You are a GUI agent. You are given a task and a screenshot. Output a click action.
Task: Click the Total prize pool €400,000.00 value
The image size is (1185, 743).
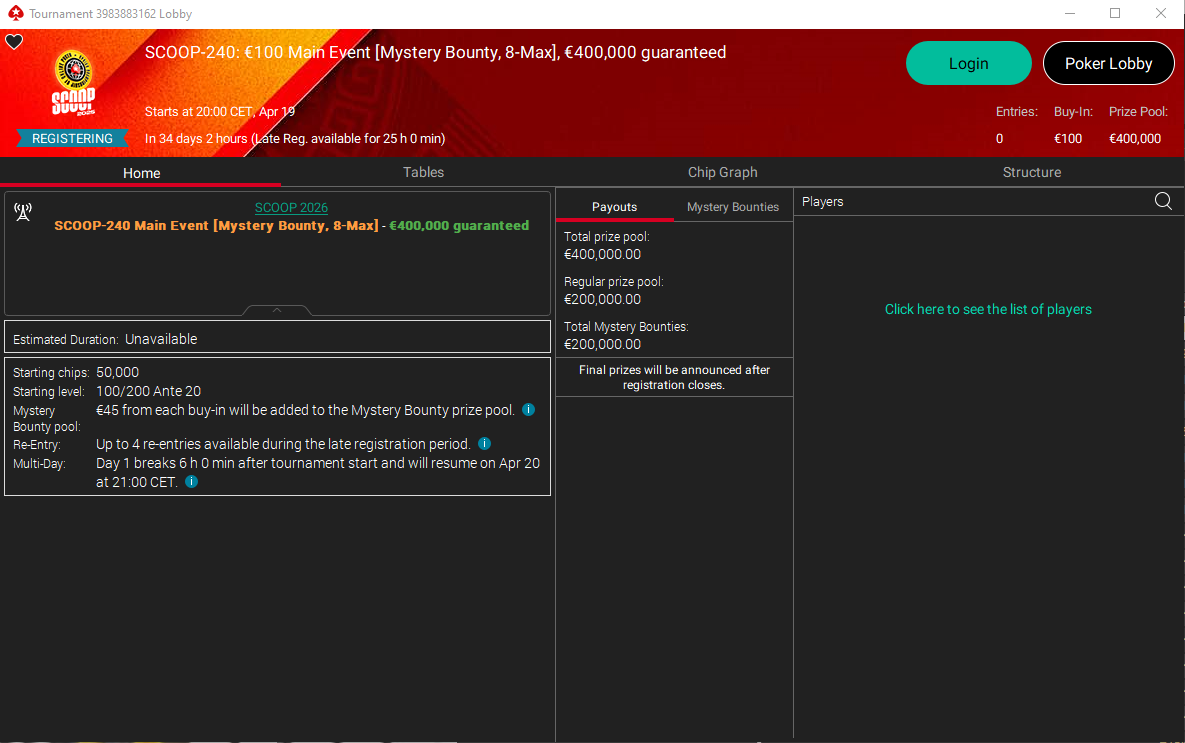(602, 255)
